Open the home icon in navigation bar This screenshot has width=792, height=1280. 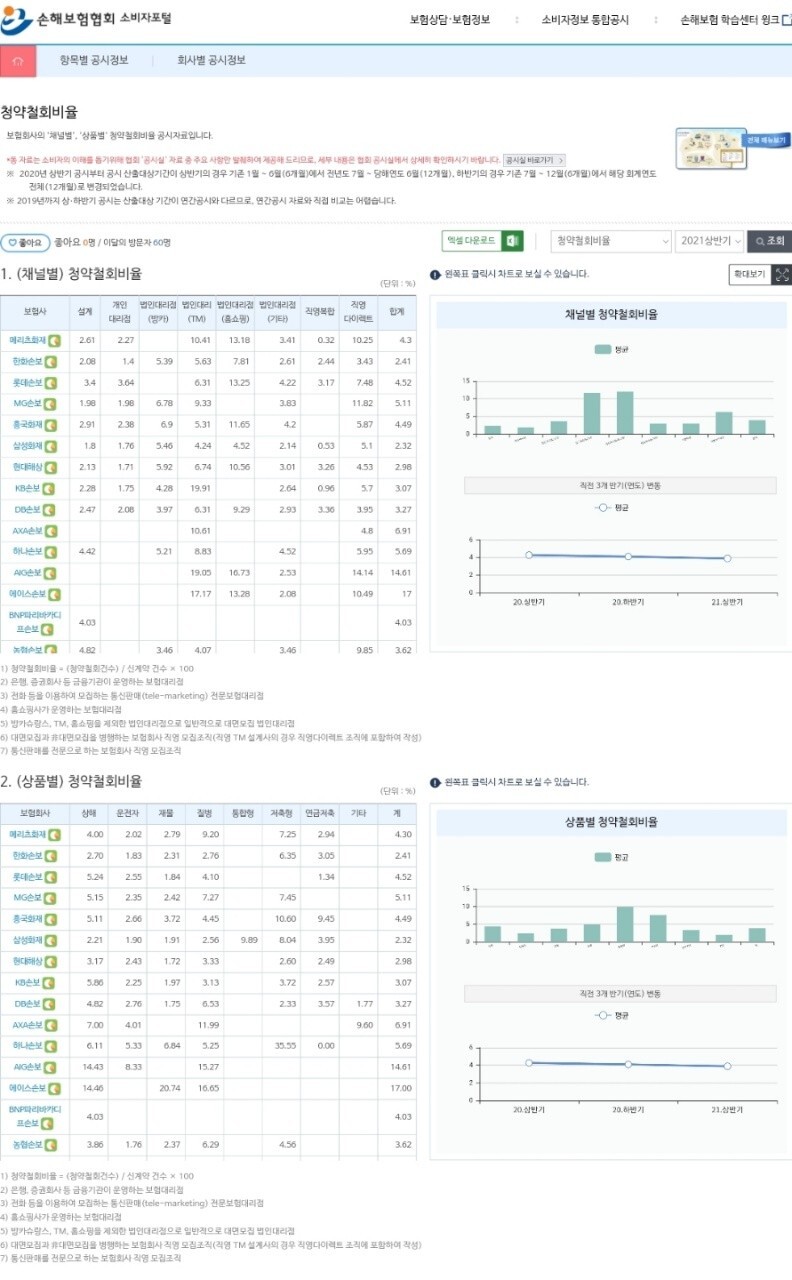pos(18,60)
